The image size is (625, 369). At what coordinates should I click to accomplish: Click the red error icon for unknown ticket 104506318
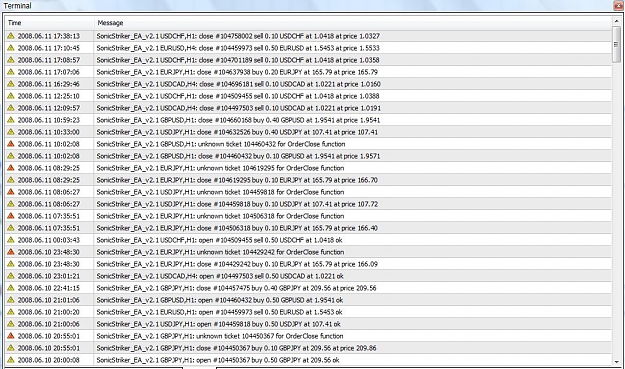(x=11, y=216)
